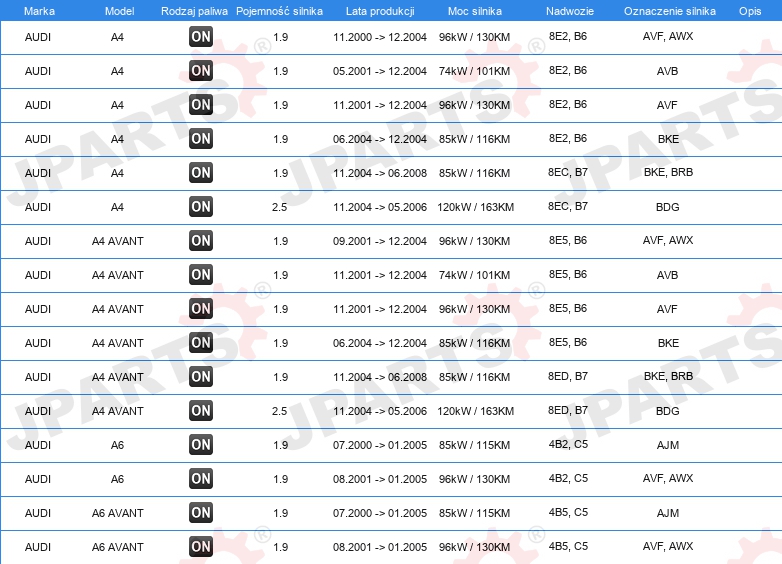Click 120kW / 163KM in the A4 8EC row
Viewport: 782px width, 564px height.
coord(475,207)
